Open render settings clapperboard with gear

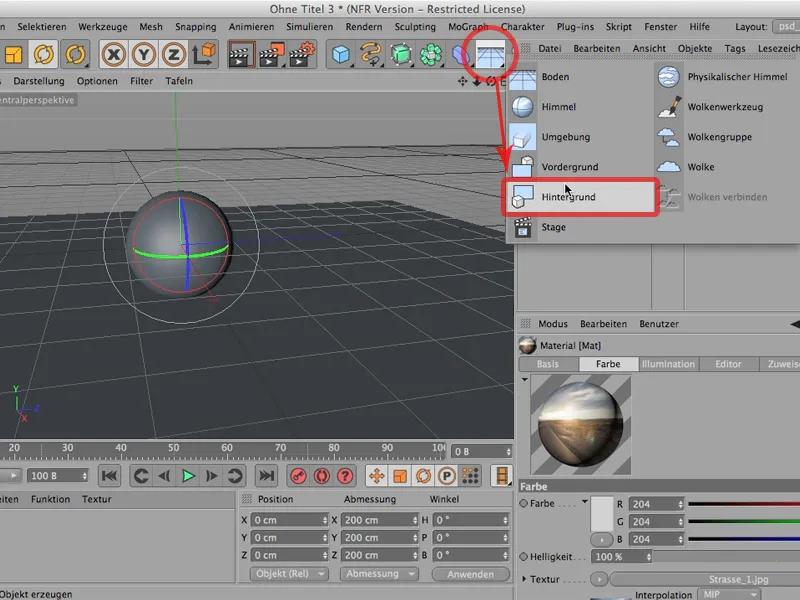pyautogui.click(x=302, y=55)
